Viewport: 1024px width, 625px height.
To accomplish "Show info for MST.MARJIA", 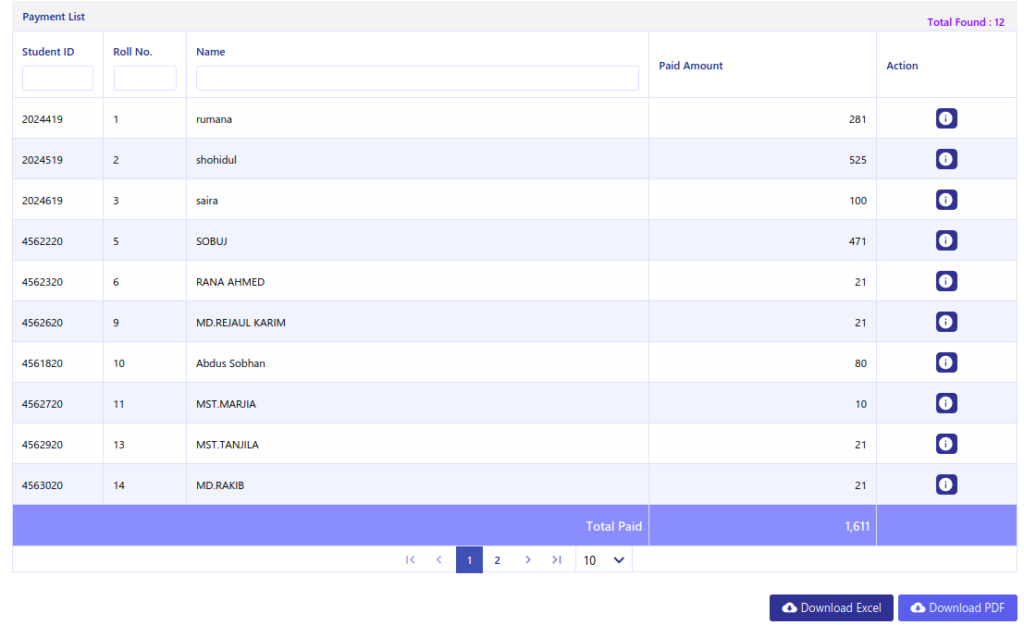I will click(946, 403).
